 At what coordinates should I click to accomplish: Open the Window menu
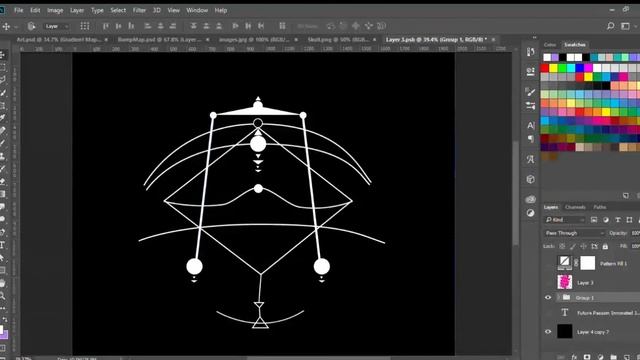[197, 10]
